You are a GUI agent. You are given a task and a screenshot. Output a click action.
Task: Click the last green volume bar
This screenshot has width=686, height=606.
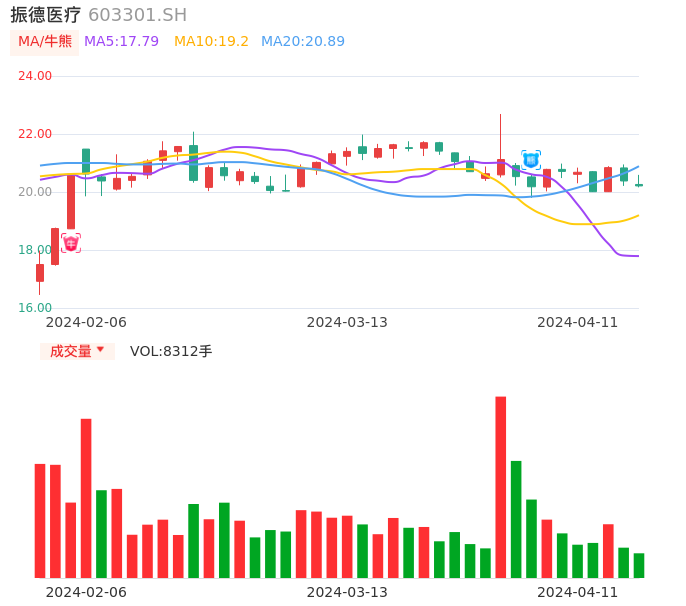pos(639,565)
